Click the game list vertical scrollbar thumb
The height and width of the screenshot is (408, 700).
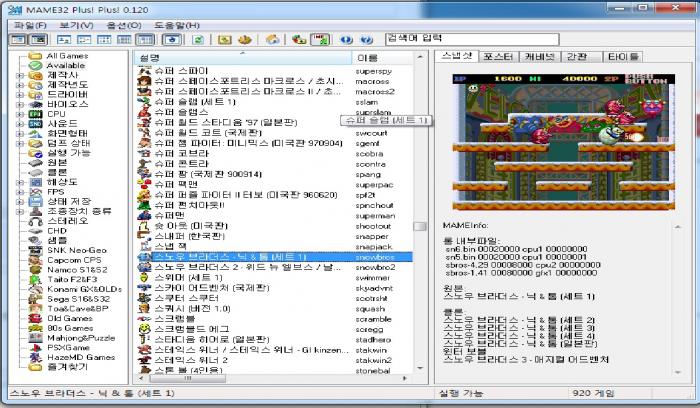pos(420,226)
